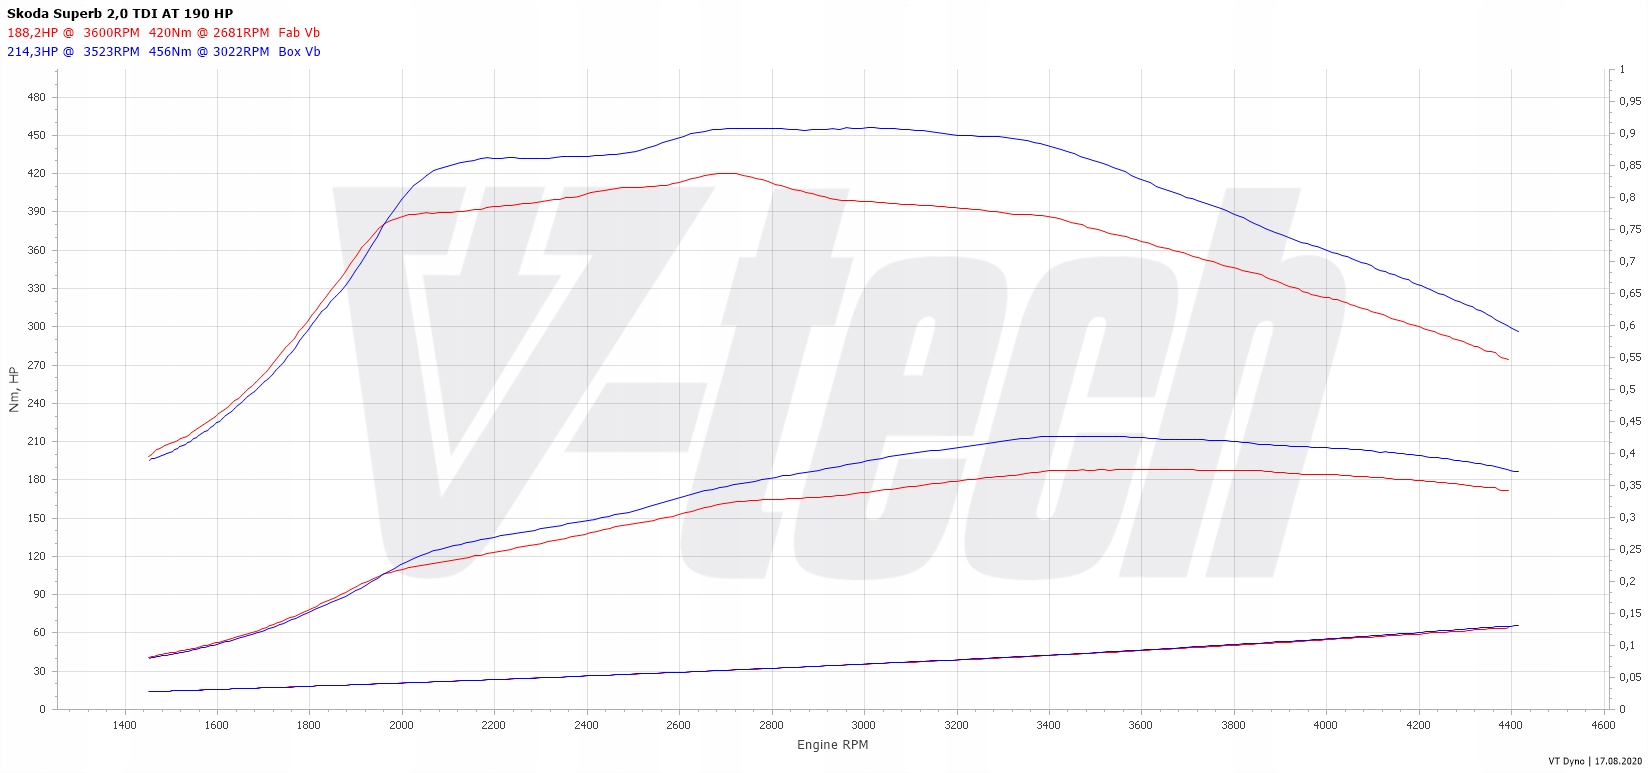
Task: Click the 0,3 tick on the right axis
Action: coord(1627,517)
